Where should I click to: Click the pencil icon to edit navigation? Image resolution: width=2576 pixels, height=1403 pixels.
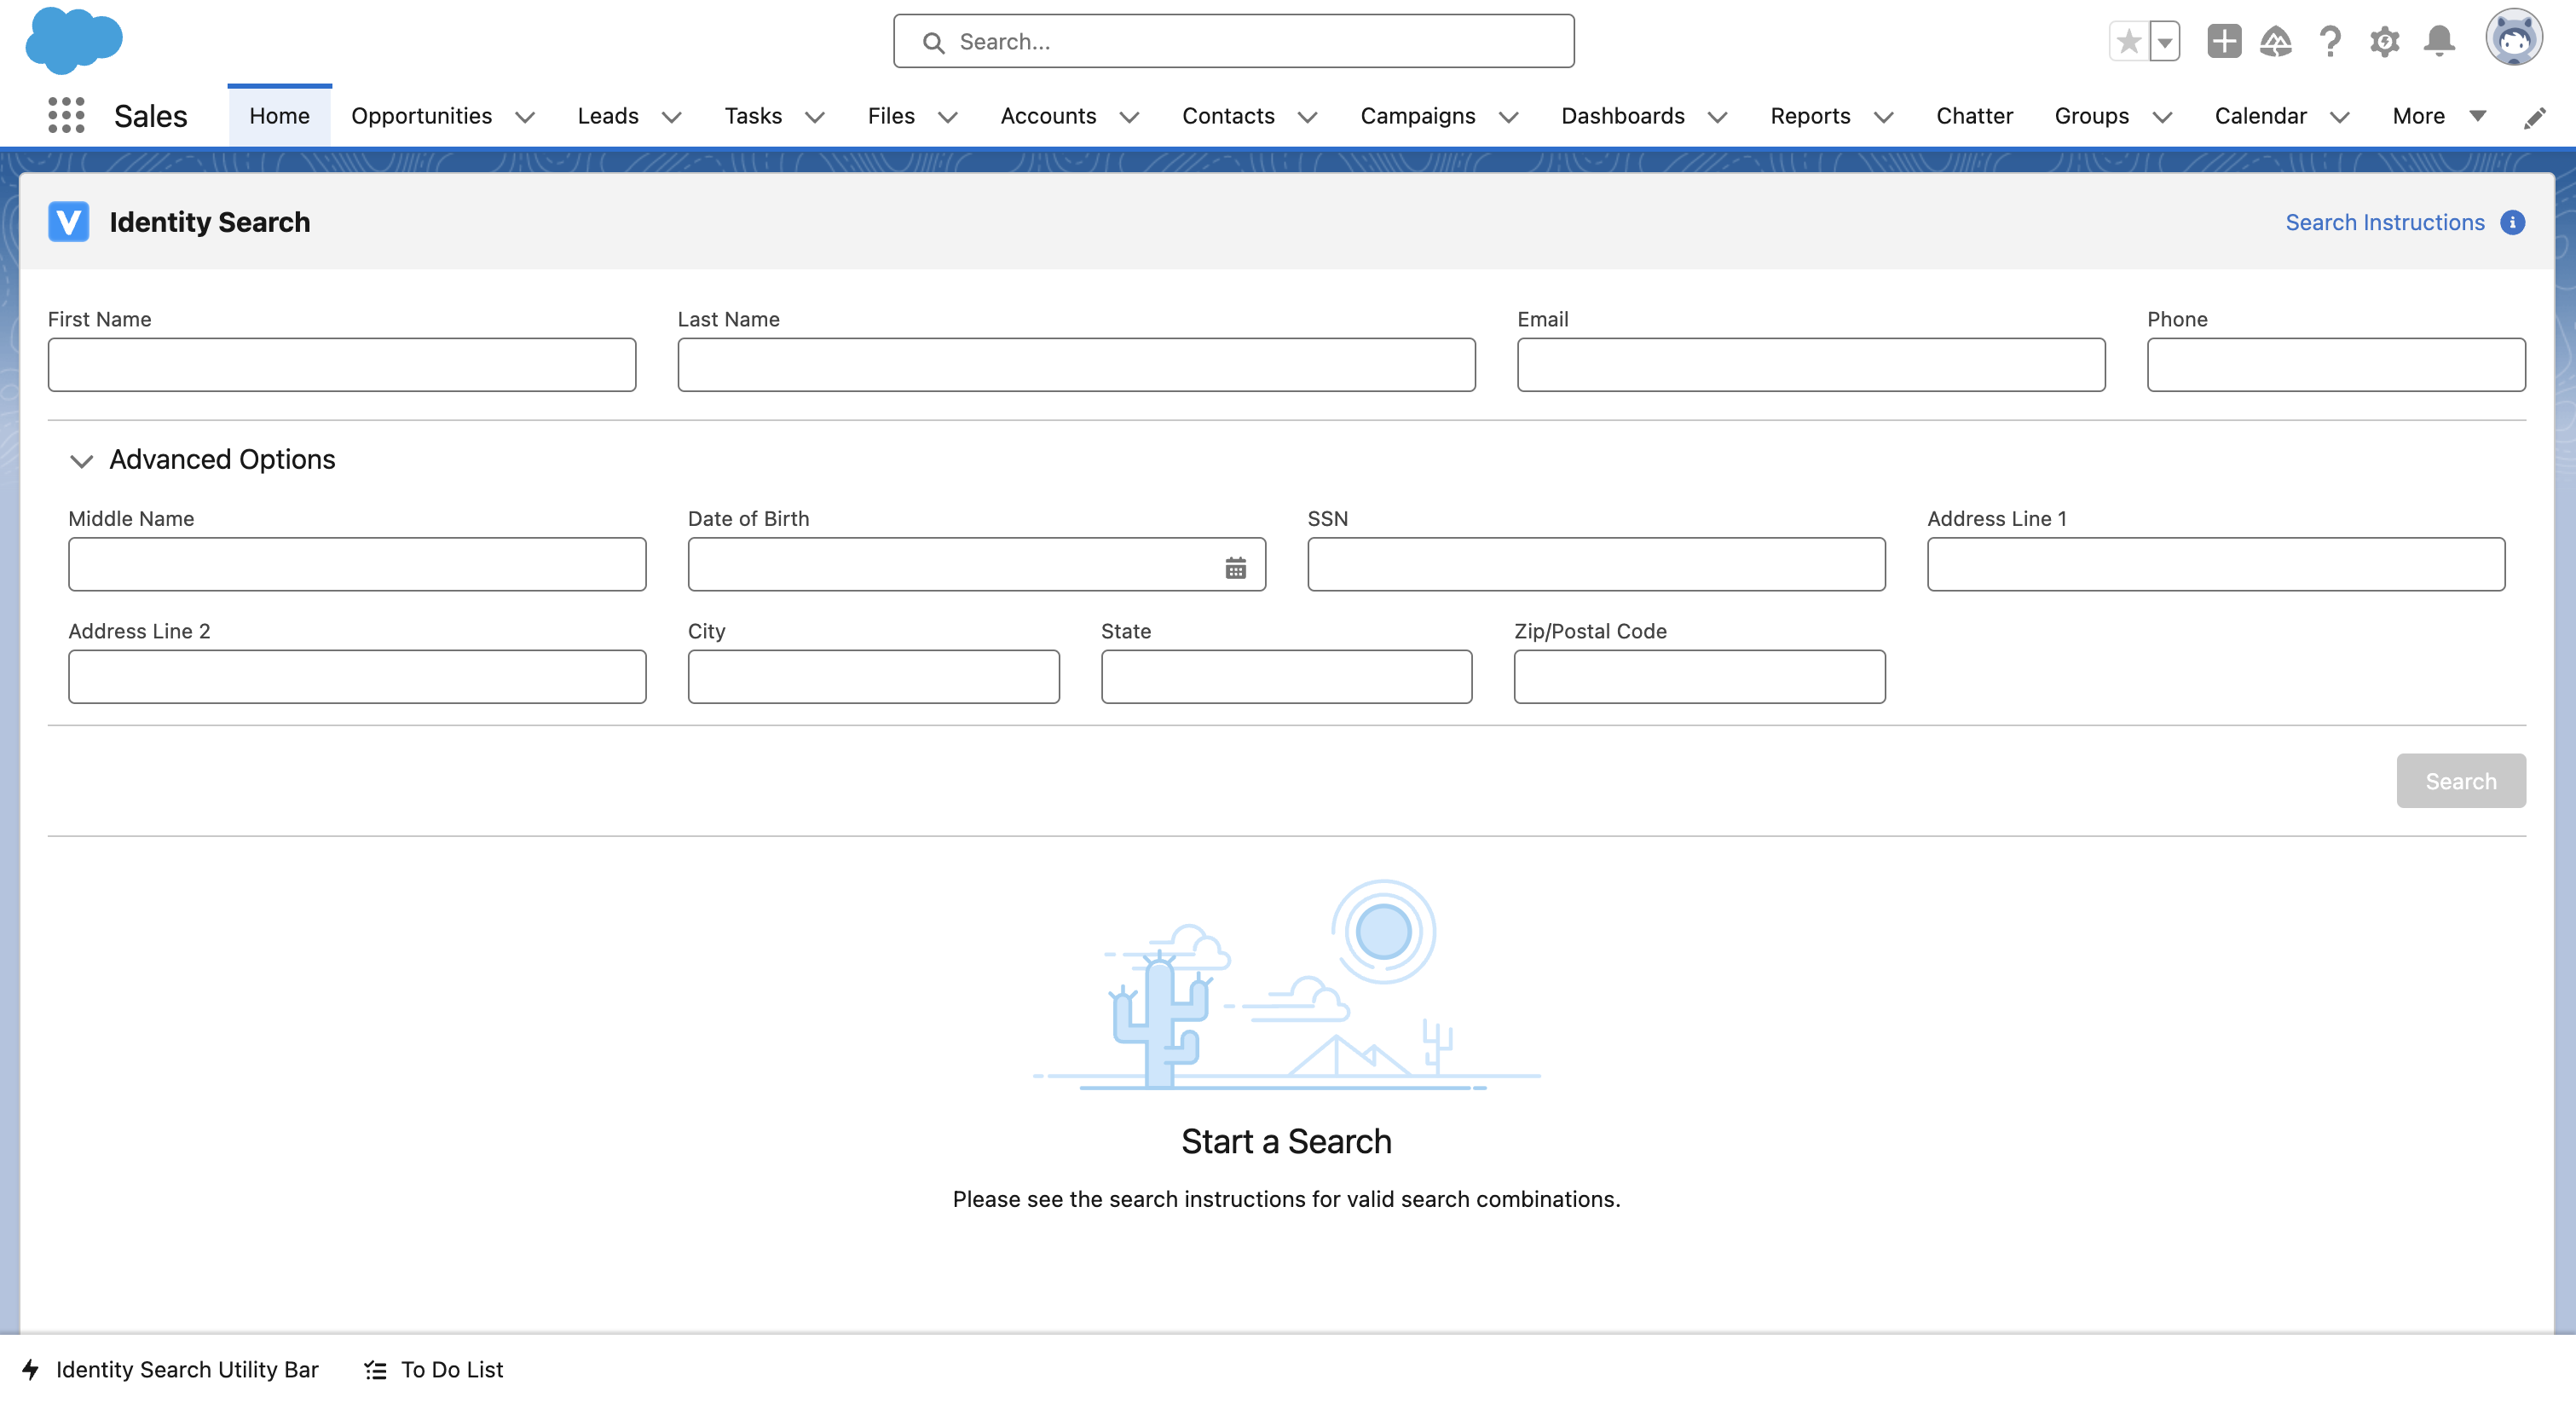2534,118
